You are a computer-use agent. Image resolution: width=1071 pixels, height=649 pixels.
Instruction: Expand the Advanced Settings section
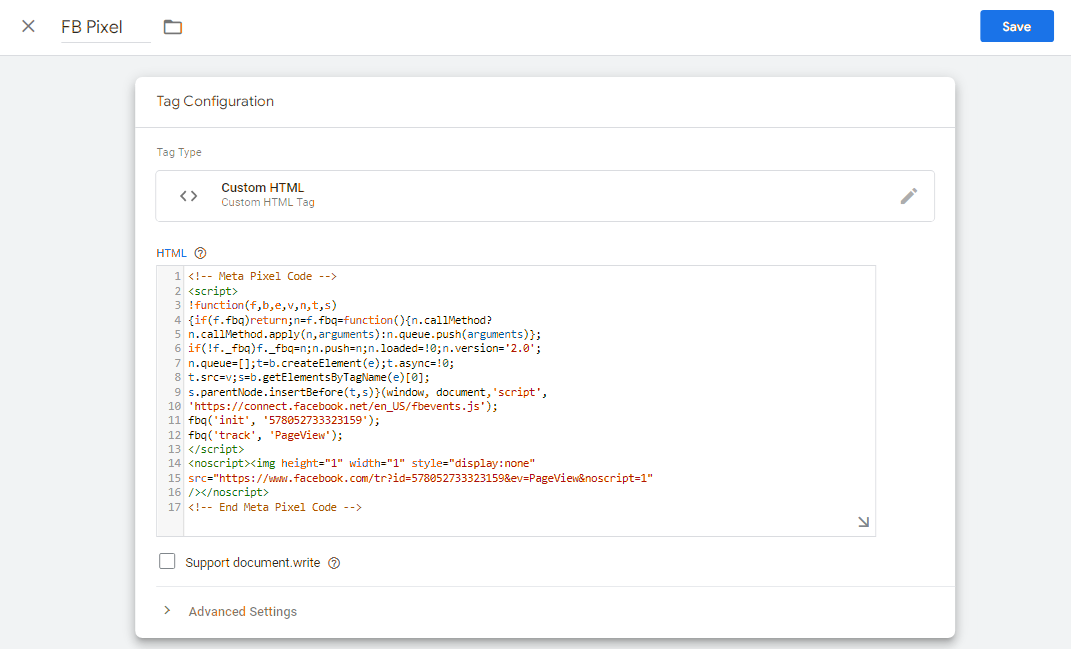[167, 611]
